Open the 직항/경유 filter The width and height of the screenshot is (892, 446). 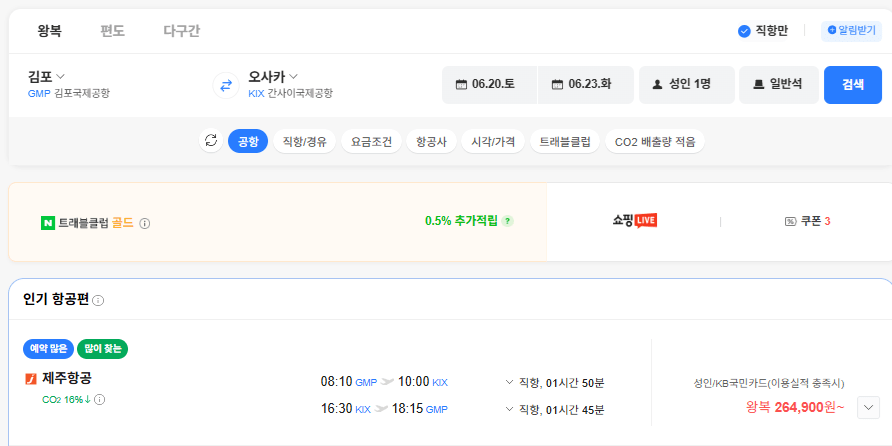click(304, 141)
